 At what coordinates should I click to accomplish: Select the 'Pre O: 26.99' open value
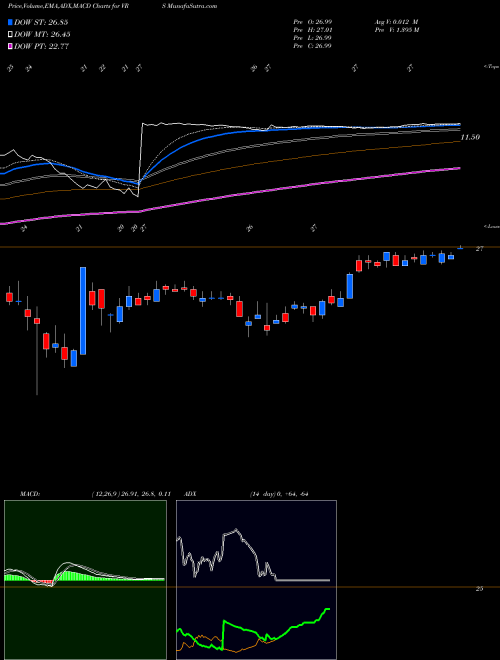312,22
